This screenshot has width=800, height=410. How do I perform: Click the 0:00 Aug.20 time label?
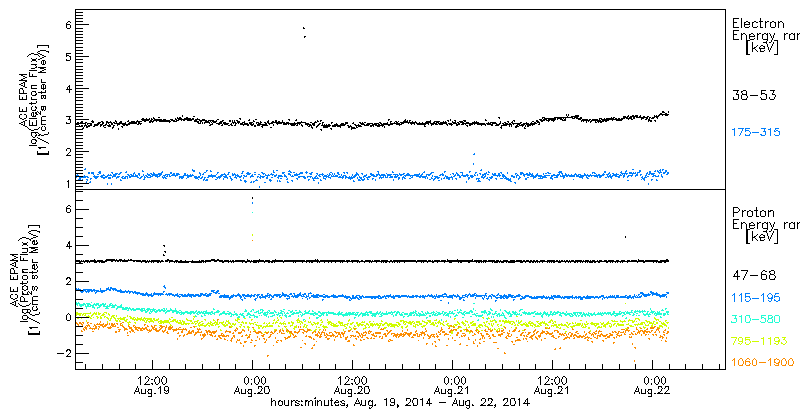pos(253,386)
